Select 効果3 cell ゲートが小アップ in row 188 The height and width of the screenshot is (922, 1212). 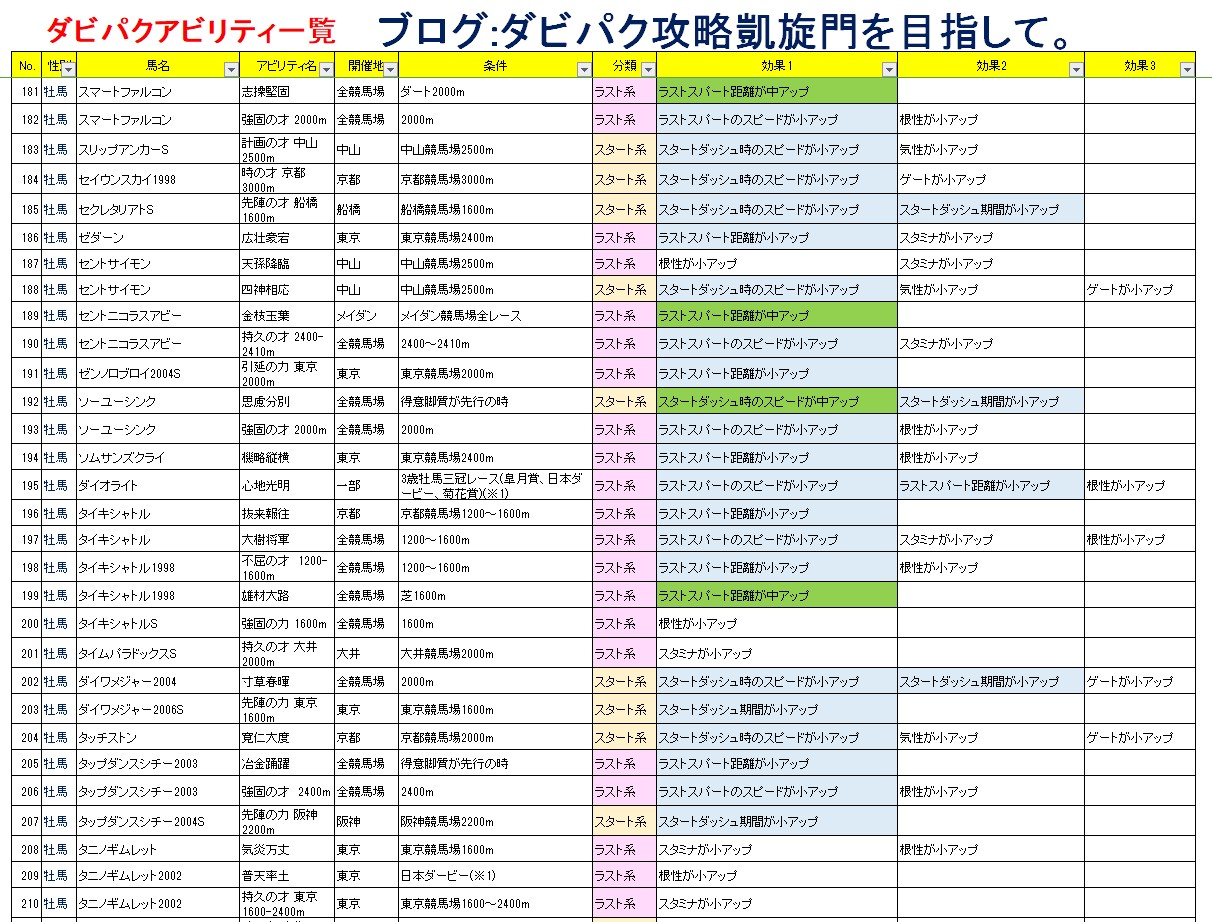tap(1140, 290)
